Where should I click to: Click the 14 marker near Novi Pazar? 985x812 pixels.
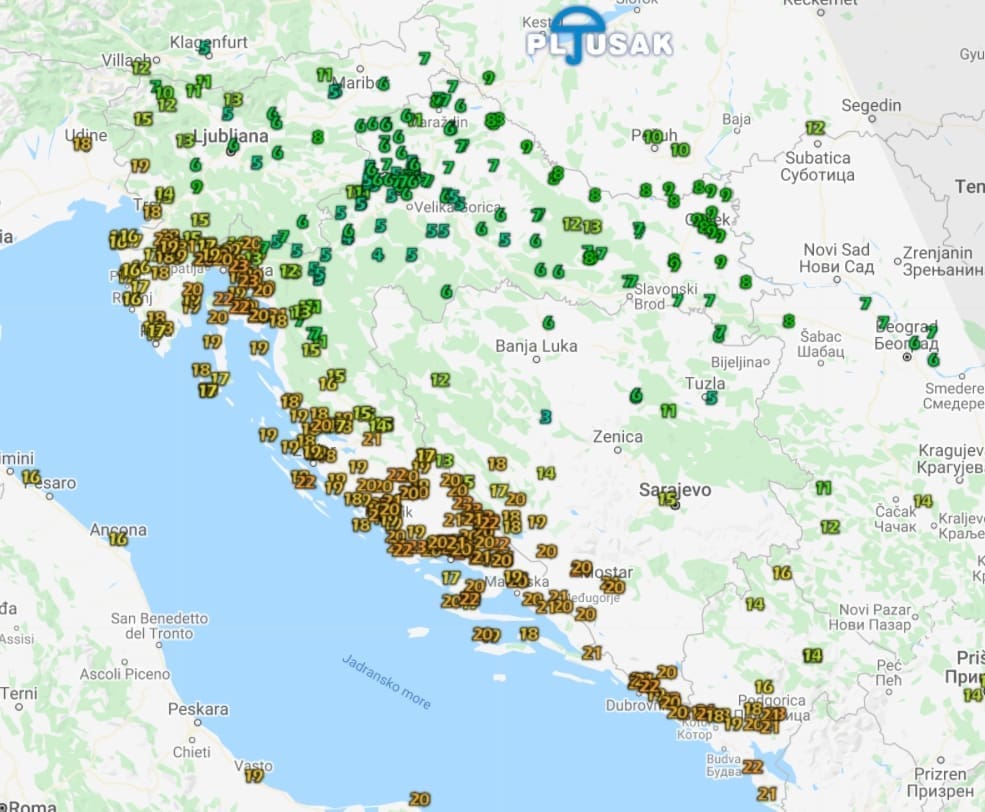(754, 604)
